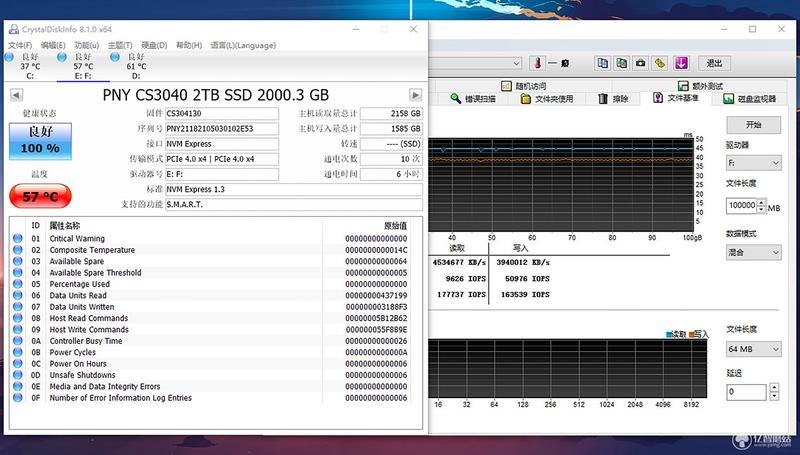Screen dimensions: 800x455
Task: Switch to the 文件夹使用 tab
Action: point(546,98)
